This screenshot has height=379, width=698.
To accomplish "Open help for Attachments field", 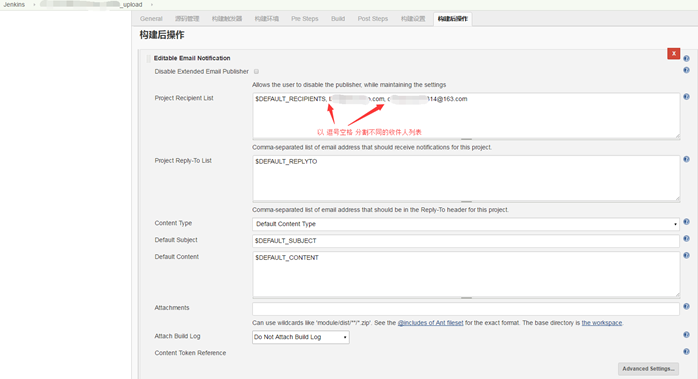I will [x=686, y=306].
